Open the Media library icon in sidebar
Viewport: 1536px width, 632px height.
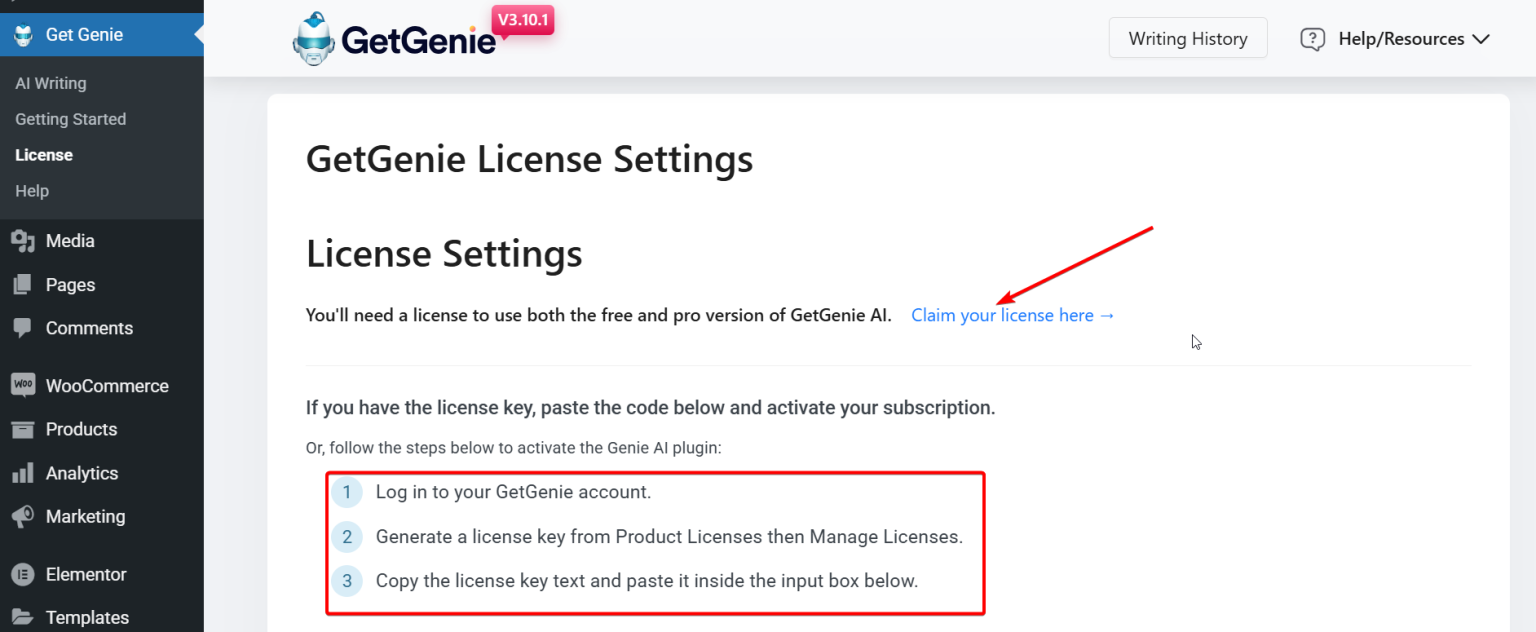coord(24,240)
